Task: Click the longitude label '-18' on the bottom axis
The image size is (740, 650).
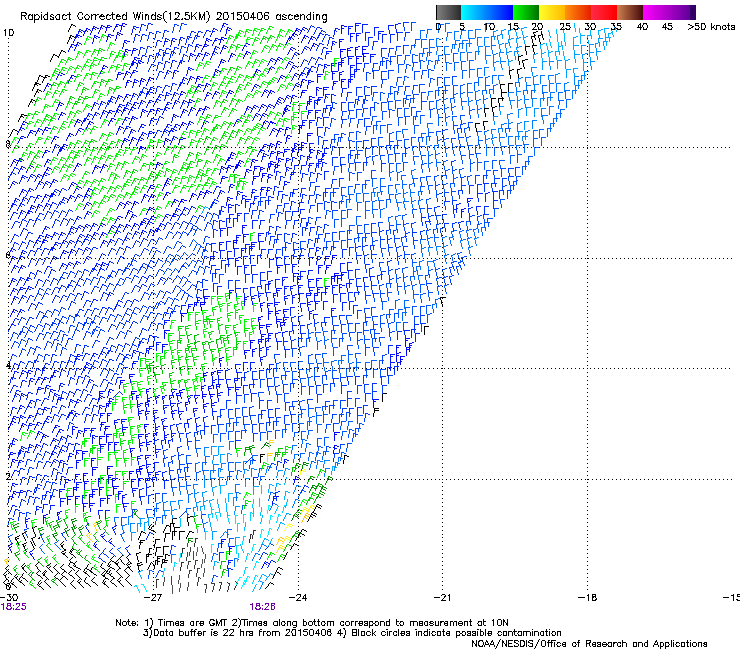Action: (x=588, y=598)
